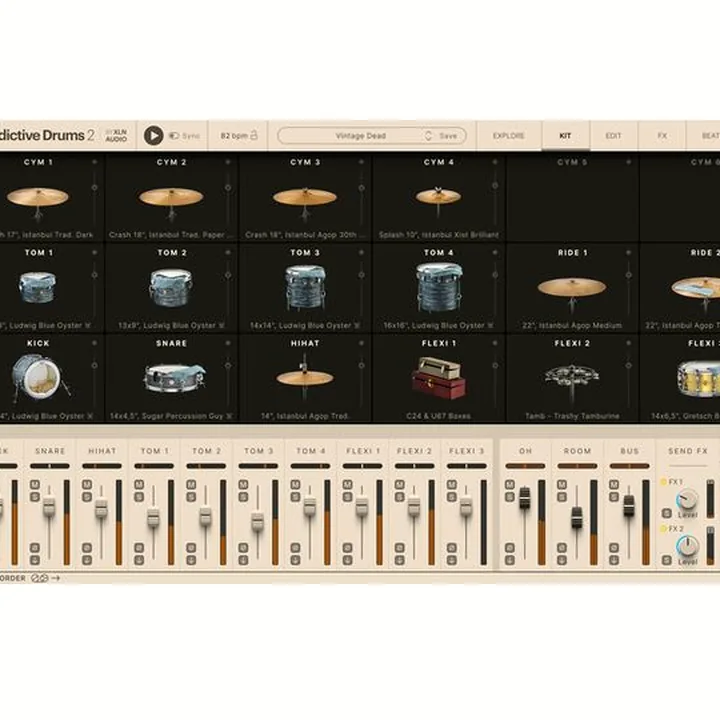Image resolution: width=720 pixels, height=720 pixels.
Task: Select the TOM 4 floor tom image
Action: point(439,287)
